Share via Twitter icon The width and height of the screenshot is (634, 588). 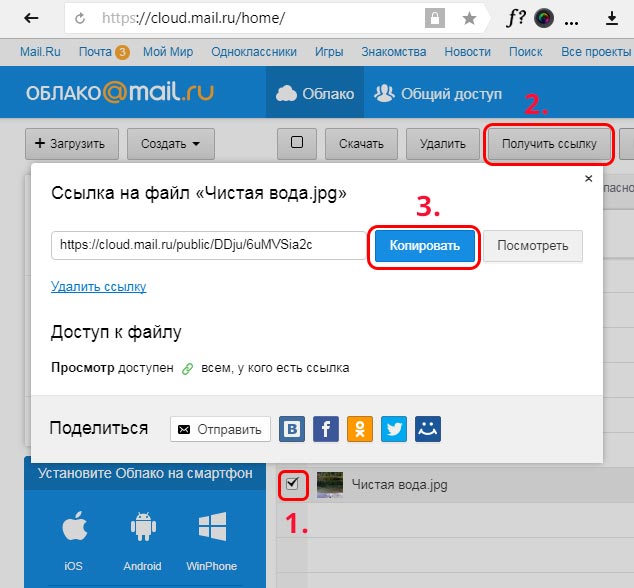tap(394, 429)
